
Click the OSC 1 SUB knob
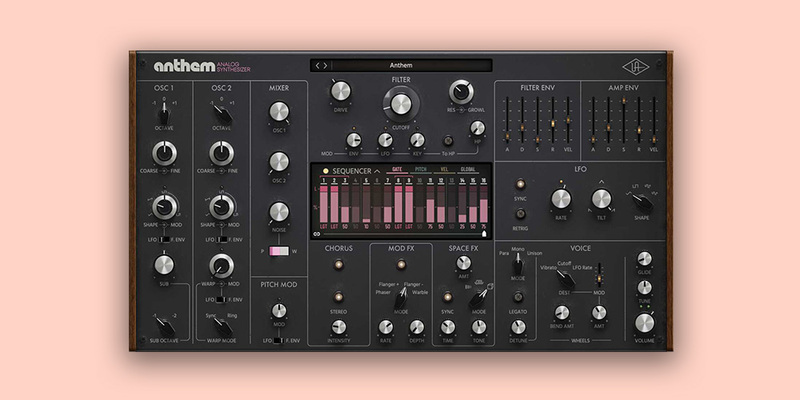164,265
